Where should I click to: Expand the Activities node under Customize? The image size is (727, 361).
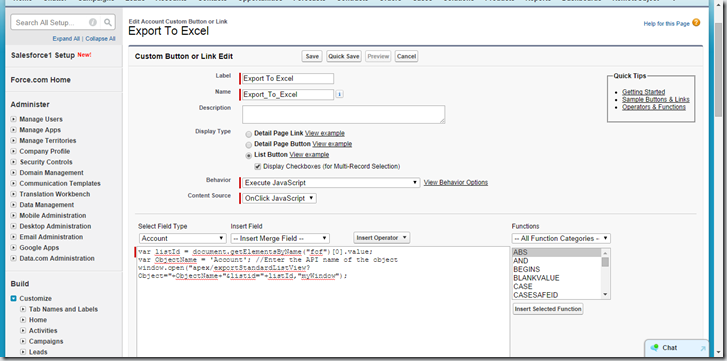23,330
